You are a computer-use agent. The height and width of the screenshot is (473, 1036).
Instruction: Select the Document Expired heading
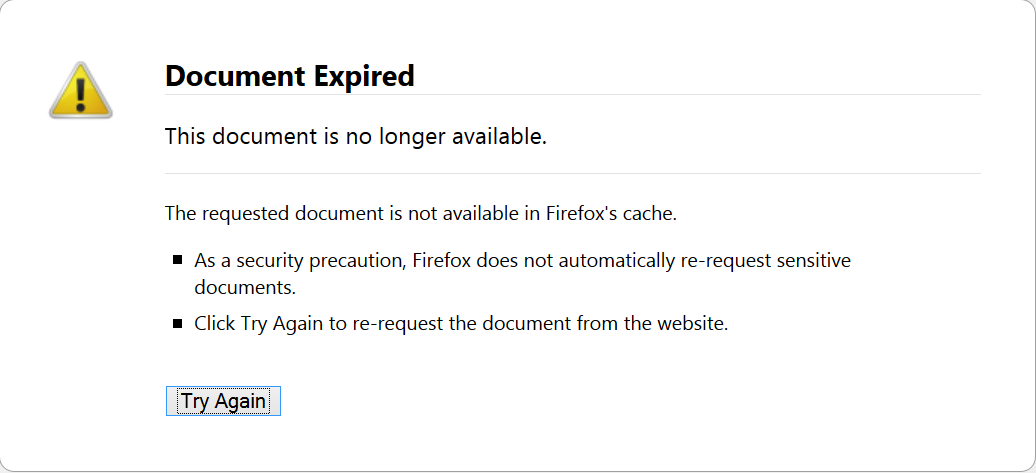pyautogui.click(x=289, y=76)
